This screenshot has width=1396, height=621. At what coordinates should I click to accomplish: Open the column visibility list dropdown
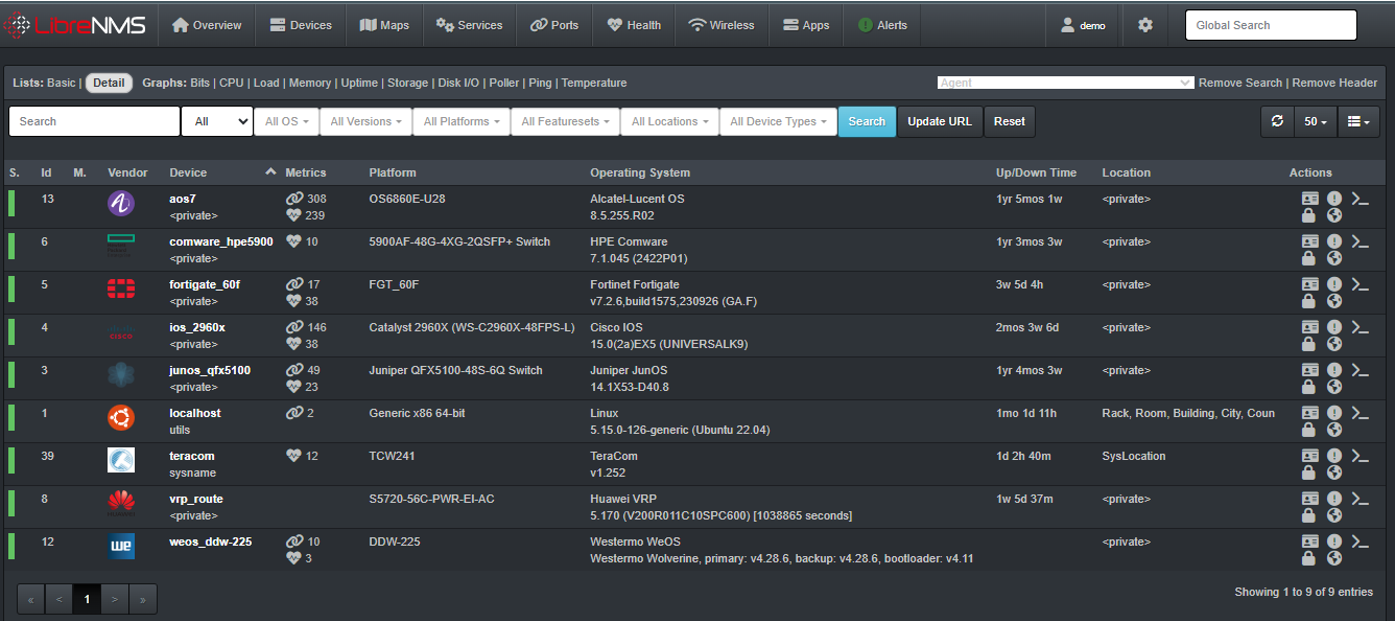pos(1358,121)
